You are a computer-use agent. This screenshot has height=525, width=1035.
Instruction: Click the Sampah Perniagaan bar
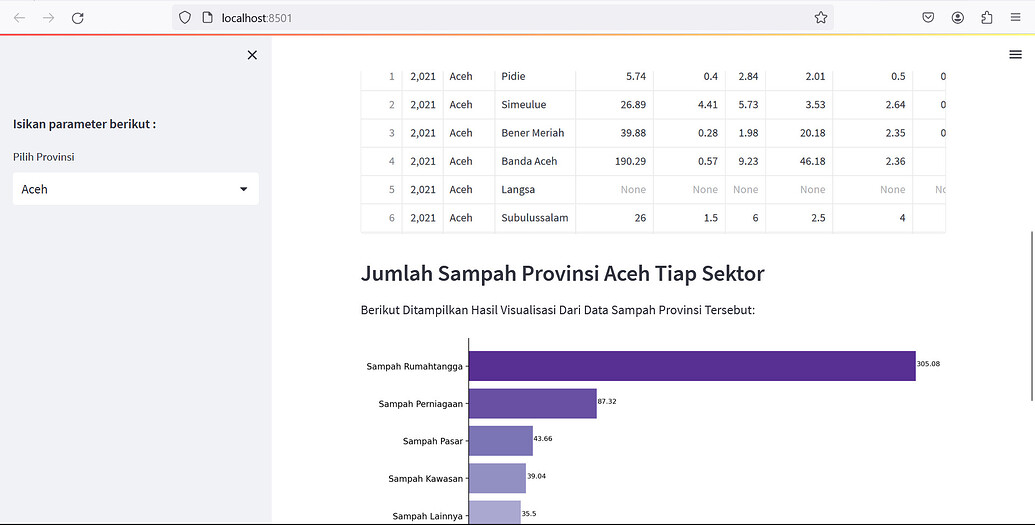[x=533, y=403]
